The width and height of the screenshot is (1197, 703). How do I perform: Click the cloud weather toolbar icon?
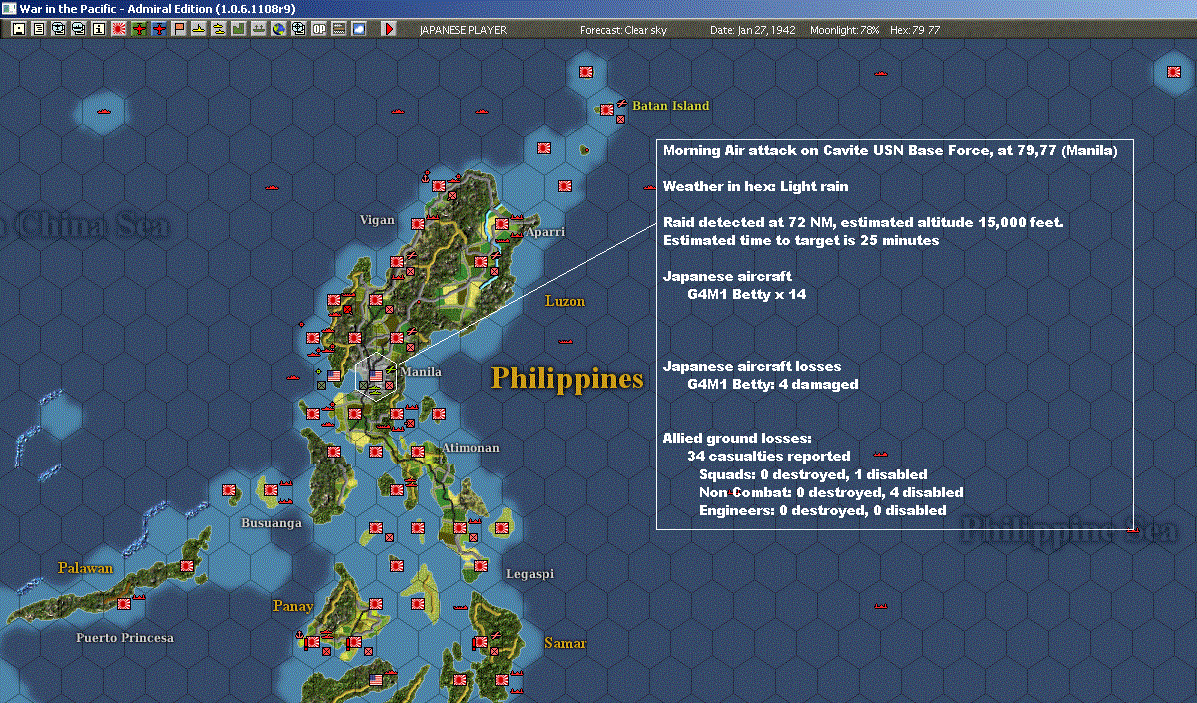tap(358, 29)
